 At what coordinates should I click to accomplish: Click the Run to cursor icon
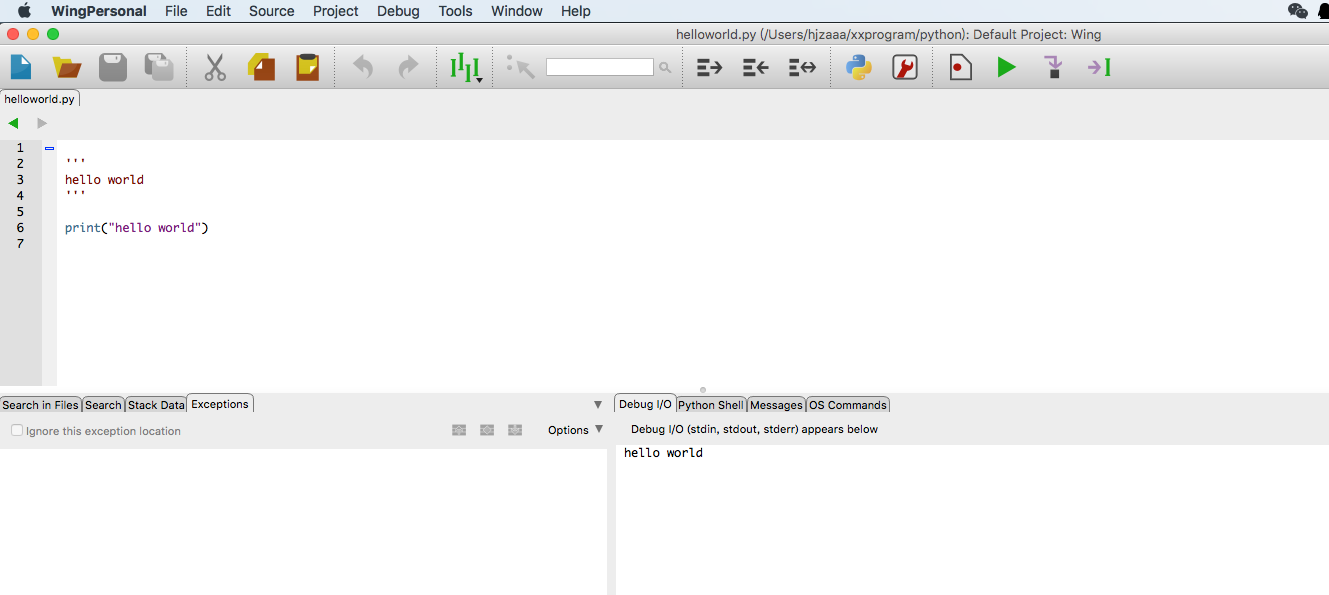click(x=1099, y=67)
